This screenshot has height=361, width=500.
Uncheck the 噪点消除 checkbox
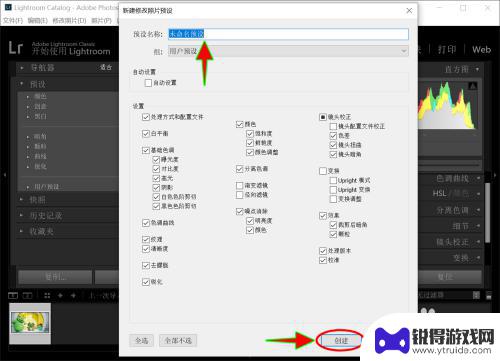point(239,211)
